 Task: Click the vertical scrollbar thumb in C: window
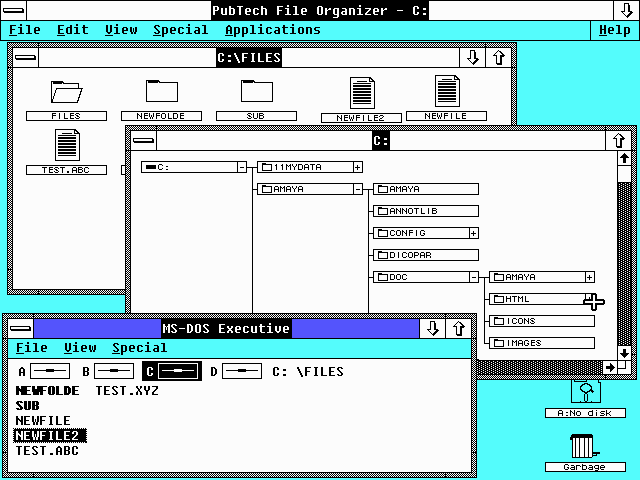[x=624, y=174]
